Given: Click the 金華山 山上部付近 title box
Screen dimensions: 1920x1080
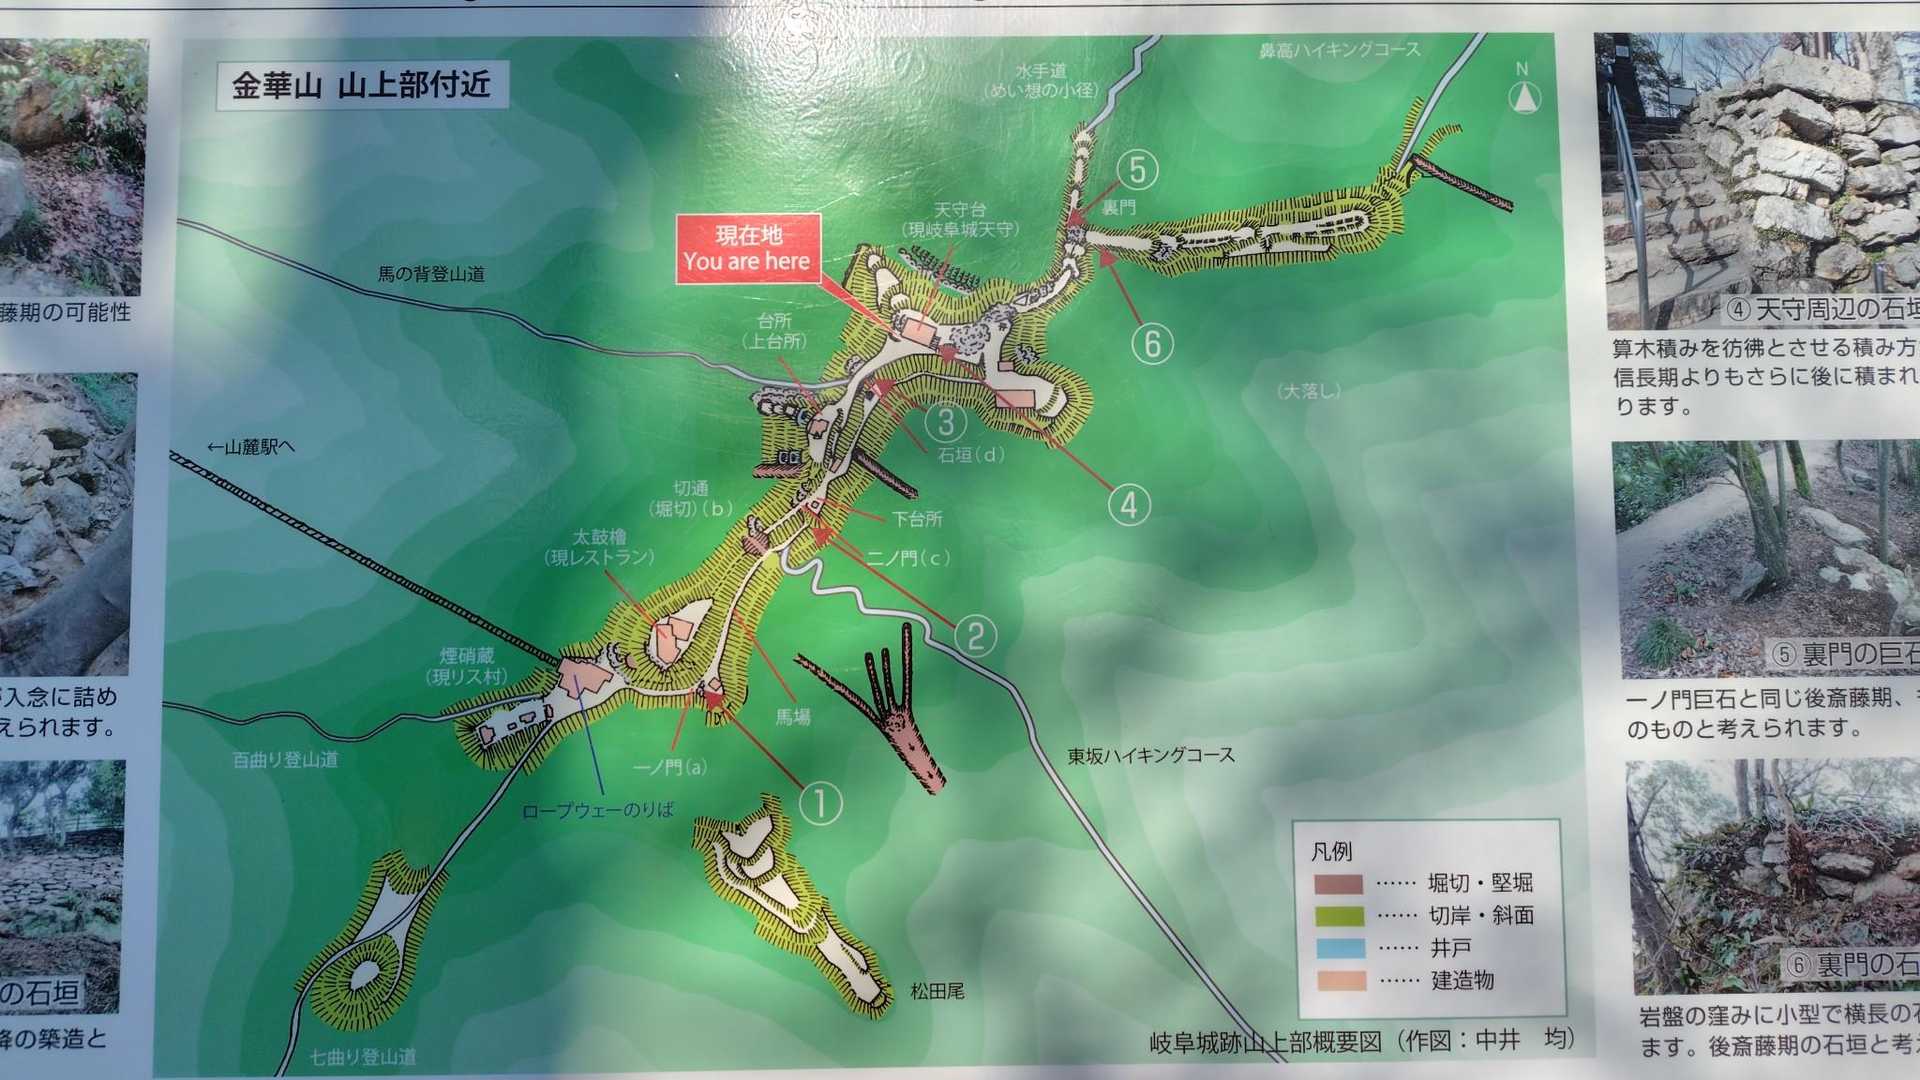Looking at the screenshot, I should click(x=361, y=86).
